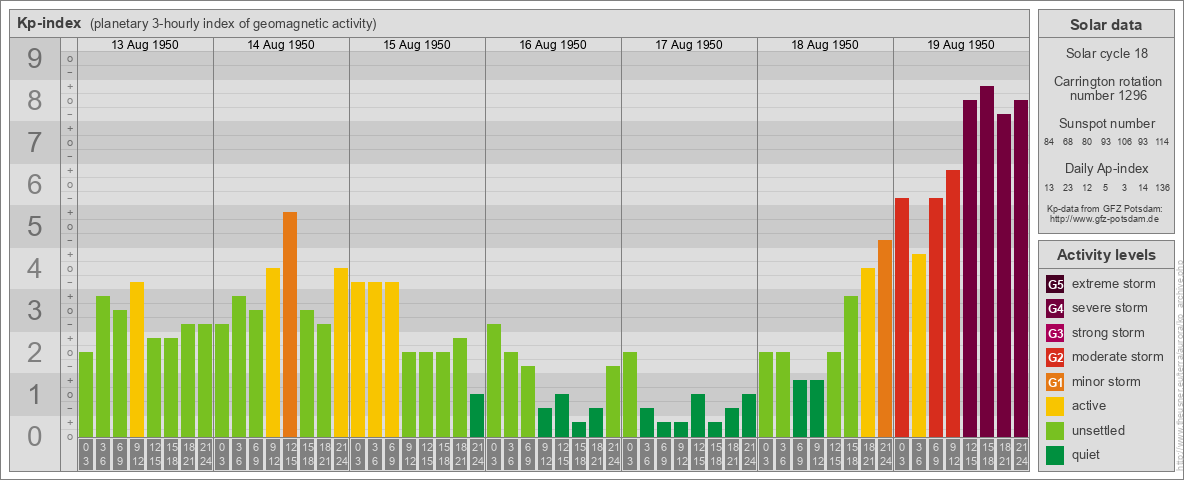Click Ap-index value 136
The height and width of the screenshot is (480, 1184).
[1162, 187]
